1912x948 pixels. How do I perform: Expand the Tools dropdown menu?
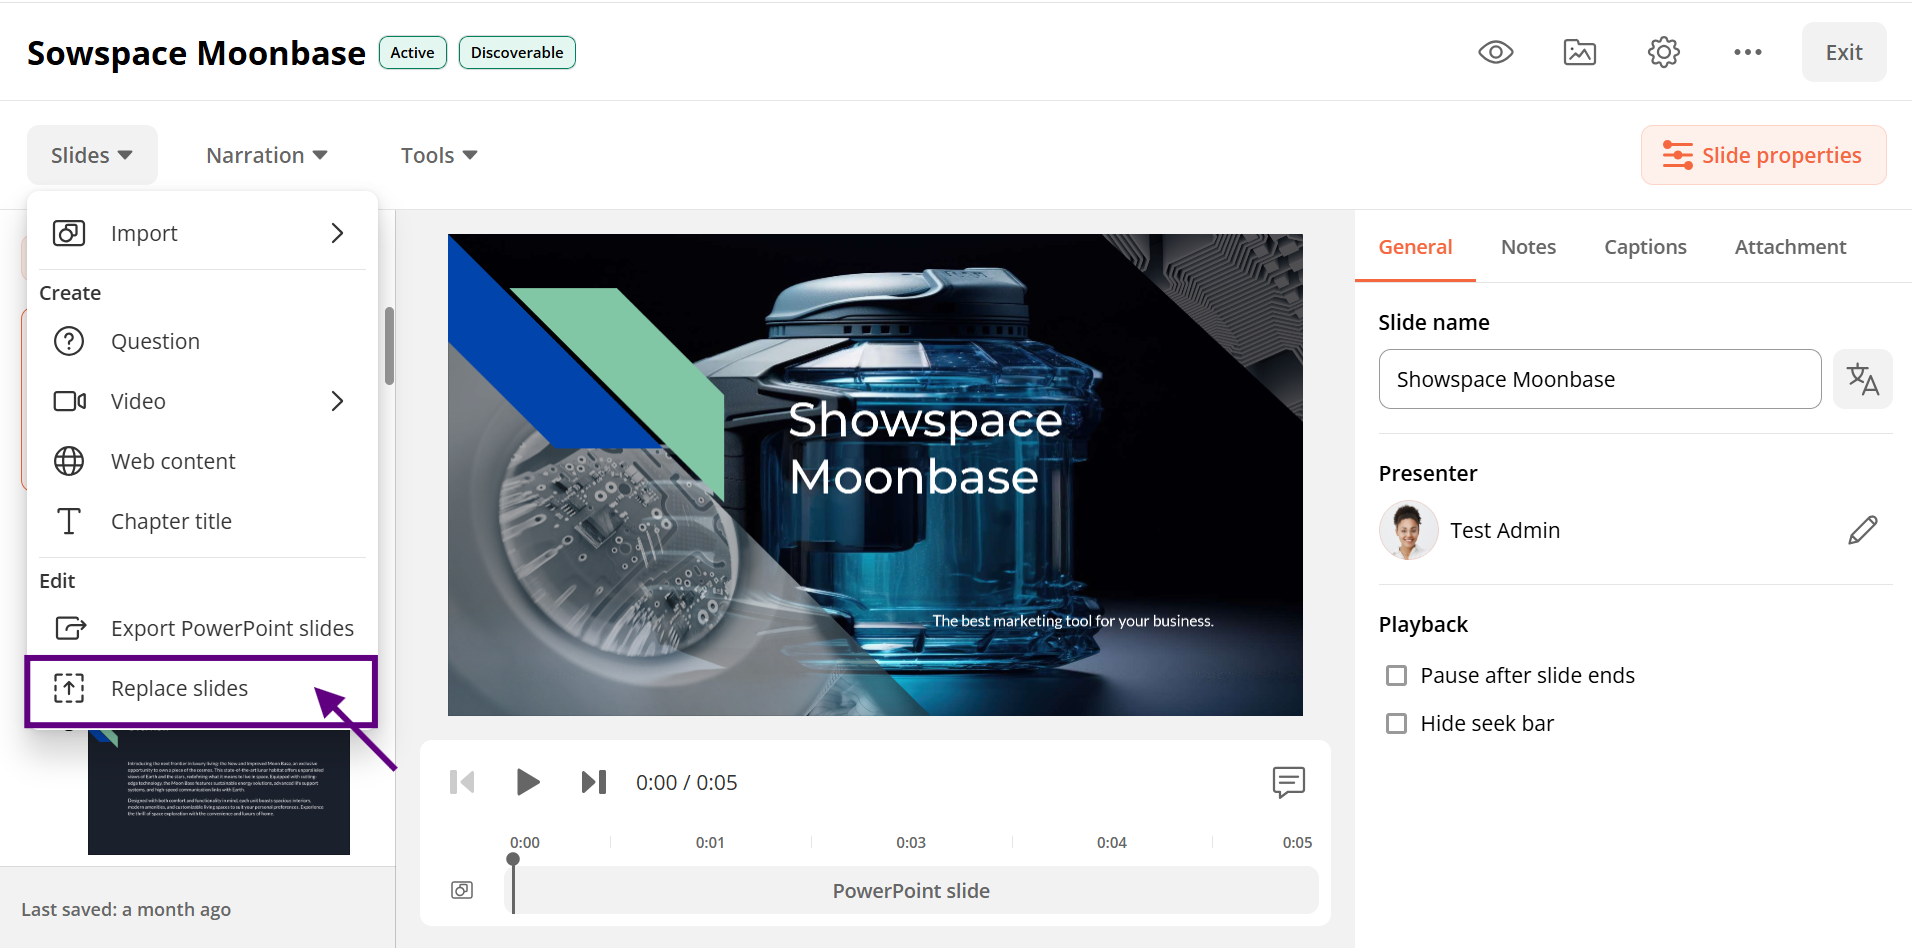(439, 155)
